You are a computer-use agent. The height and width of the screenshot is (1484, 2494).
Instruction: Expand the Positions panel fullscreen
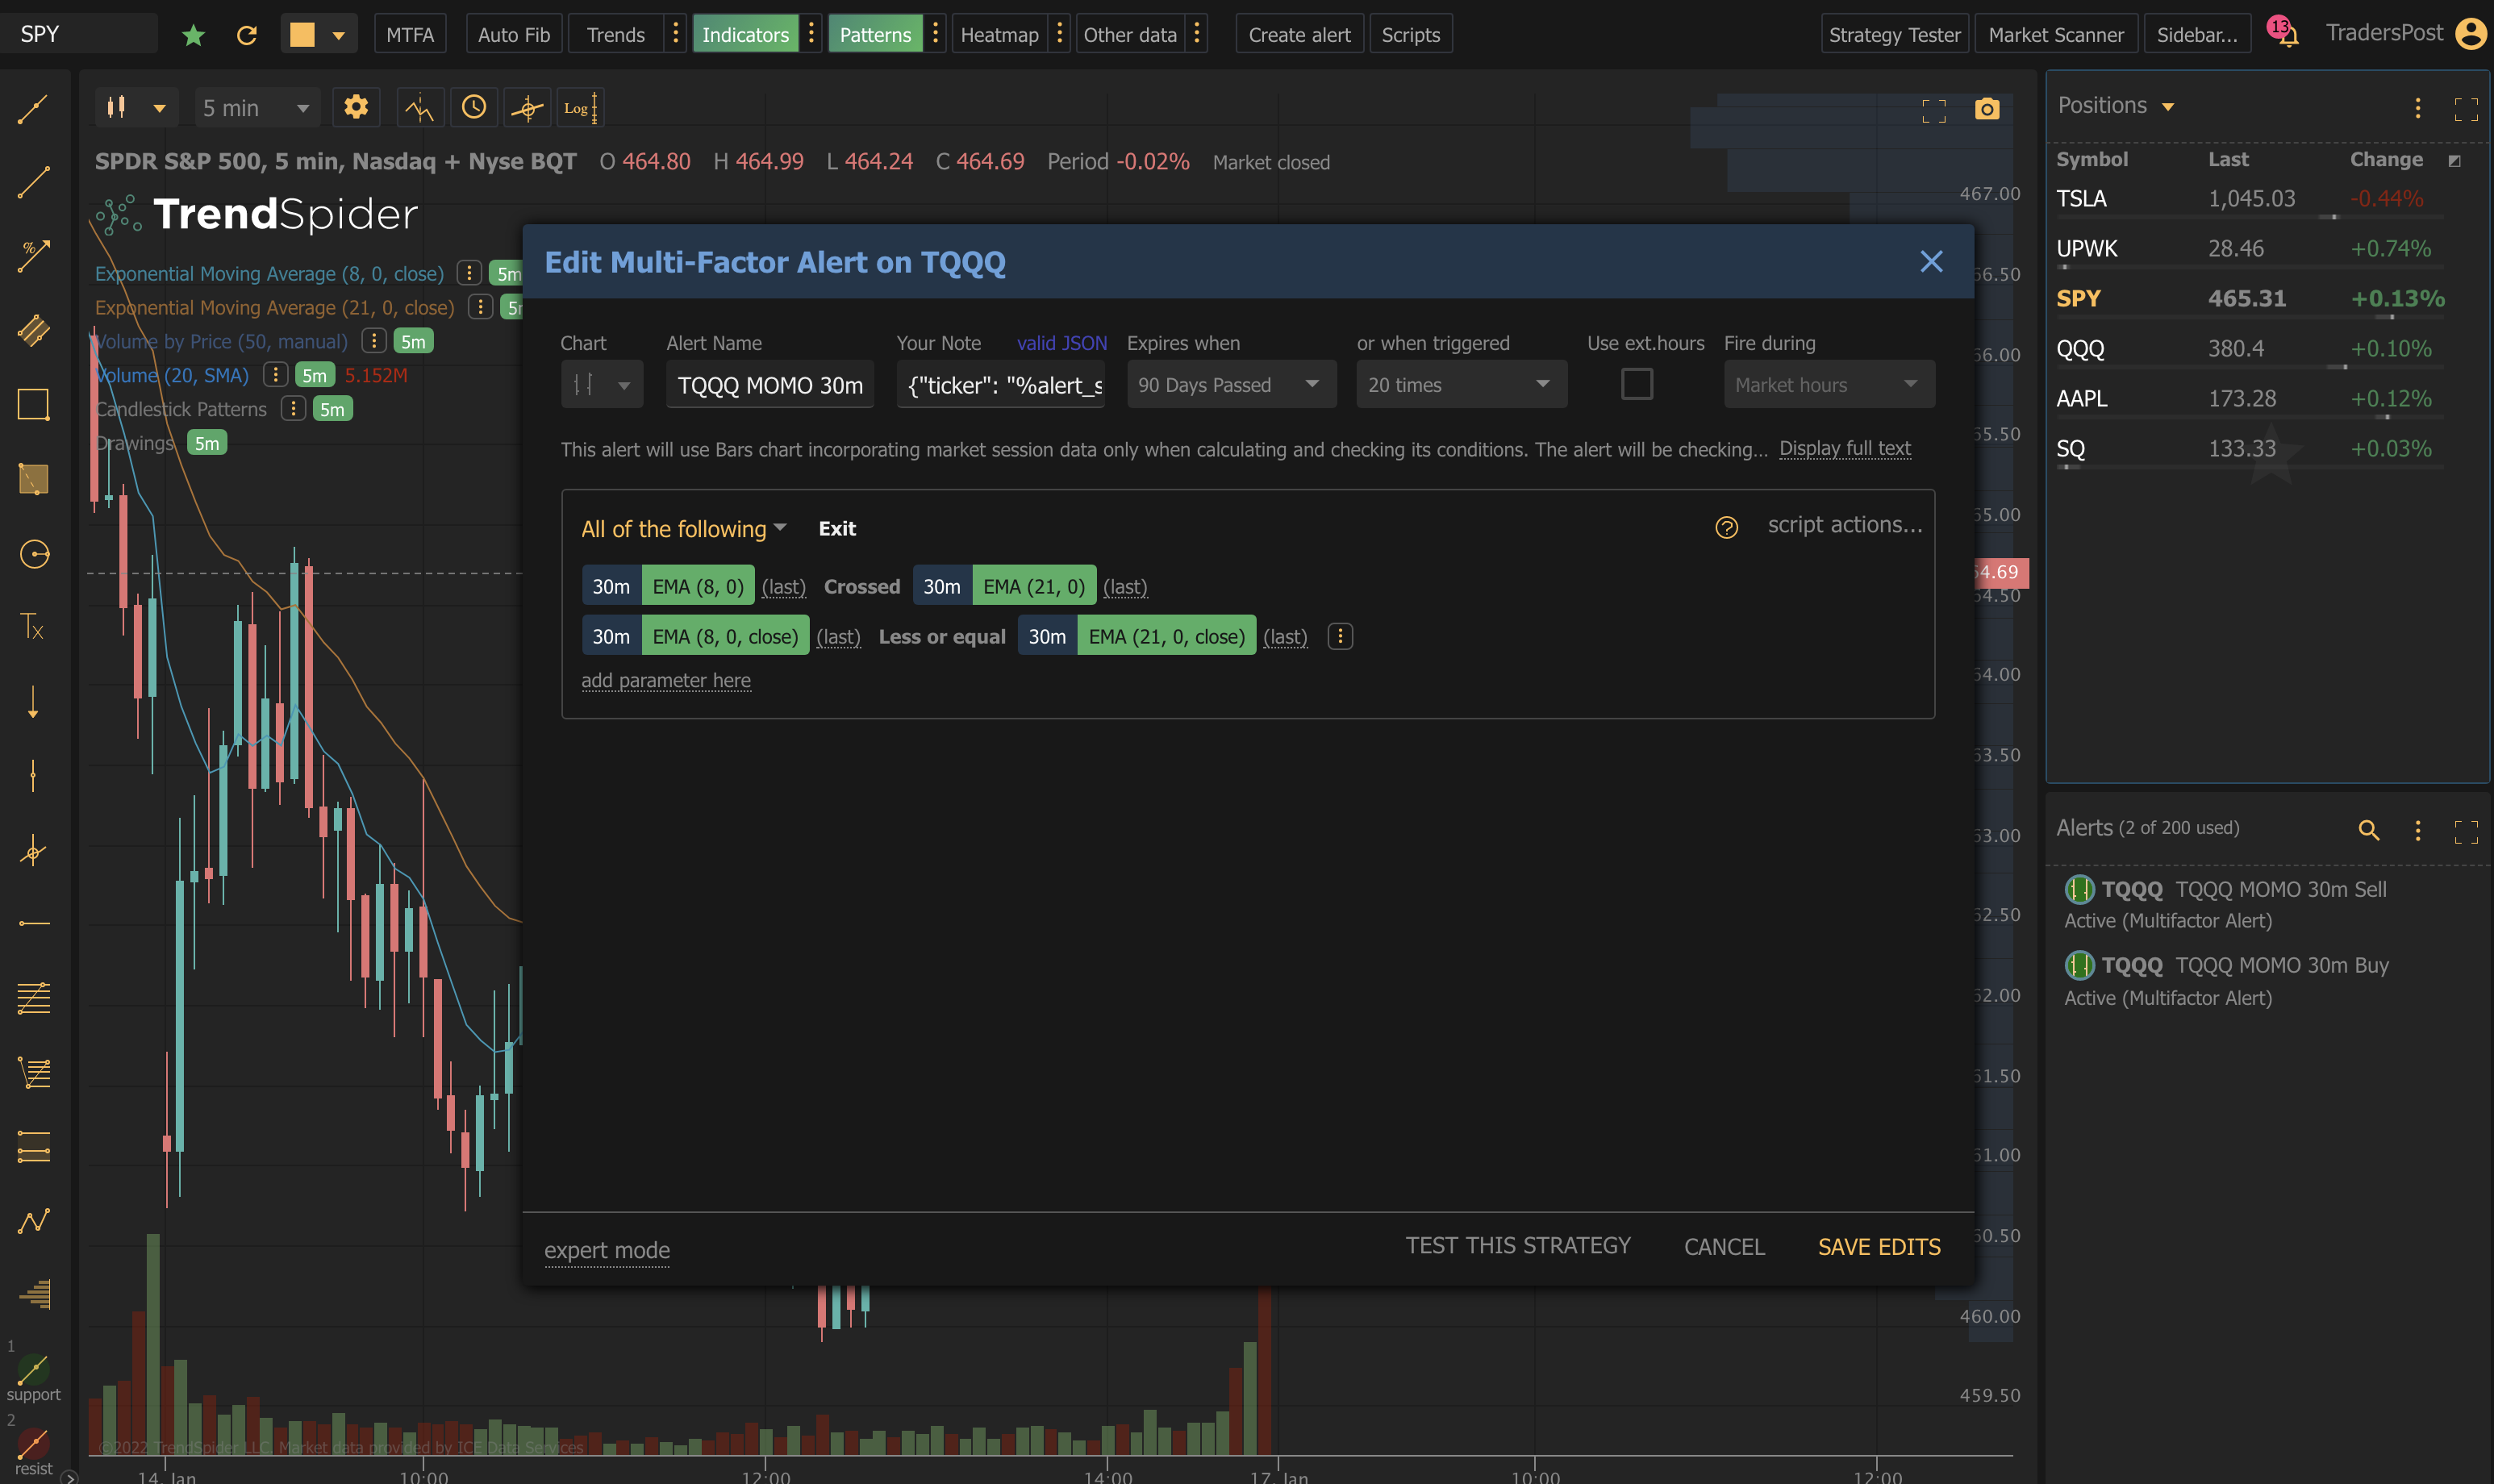(2466, 109)
